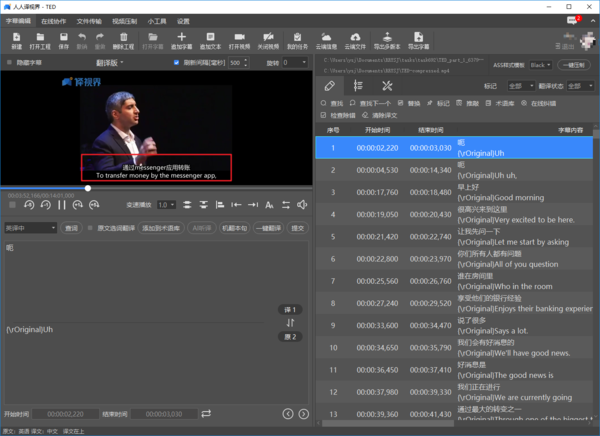Viewport: 600px width, 436px height.
Task: Click the 新建 (New) toolbar icon
Action: tap(16, 38)
